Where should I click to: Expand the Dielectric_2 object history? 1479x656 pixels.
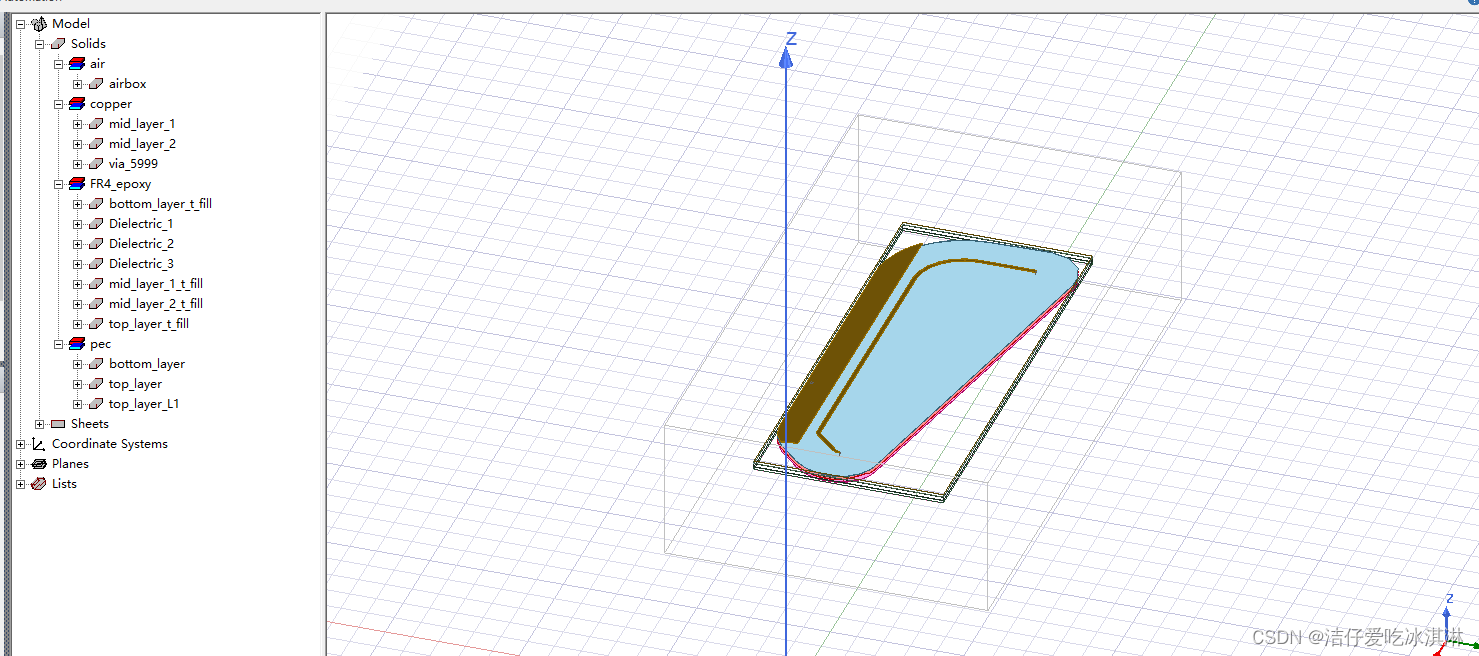pos(77,244)
